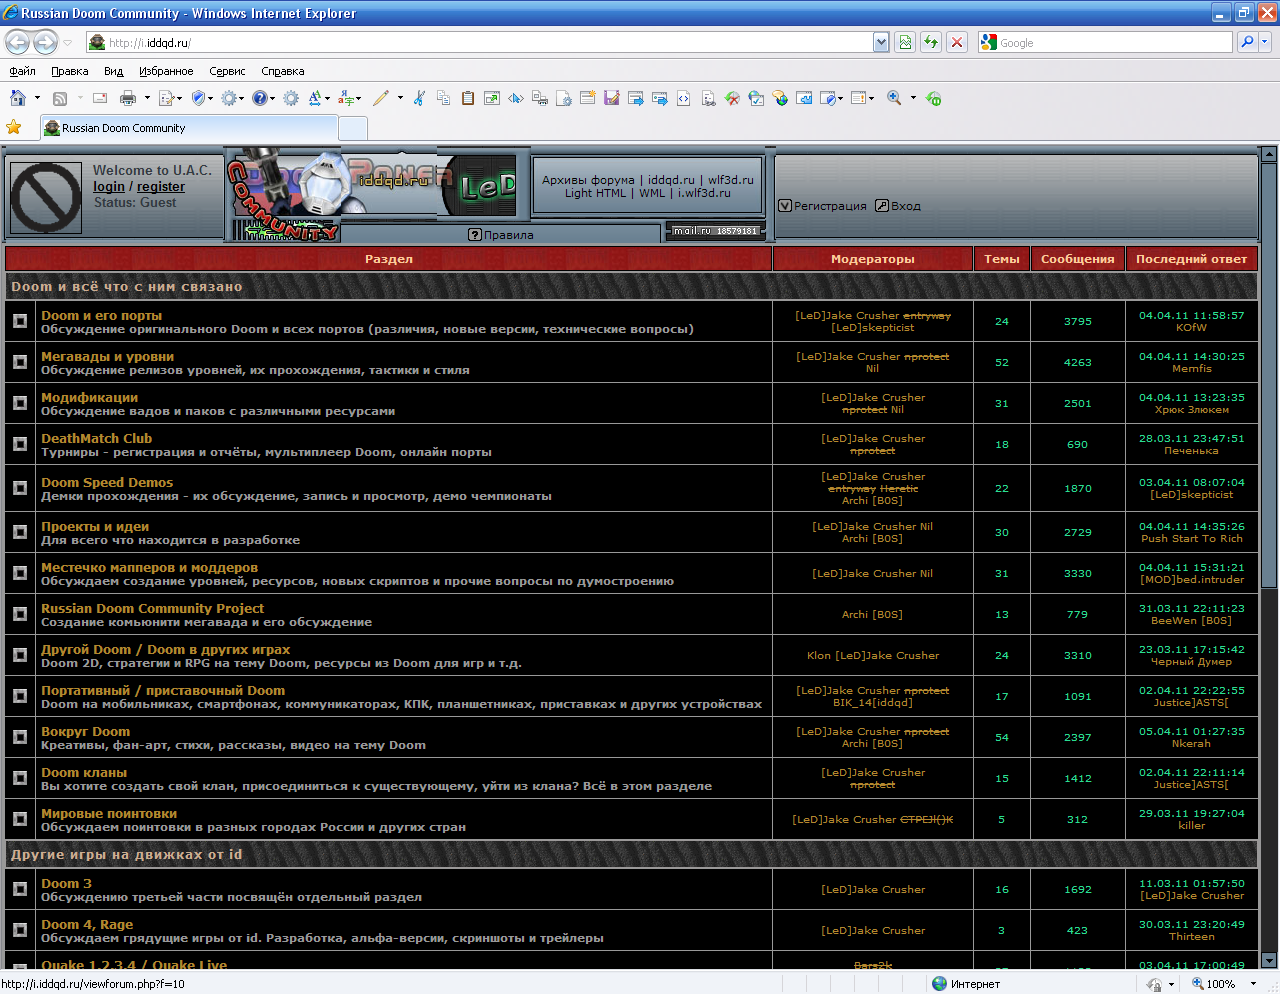This screenshot has width=1280, height=994.
Task: Click the Paste clipboard icon in the toolbar
Action: (x=467, y=98)
